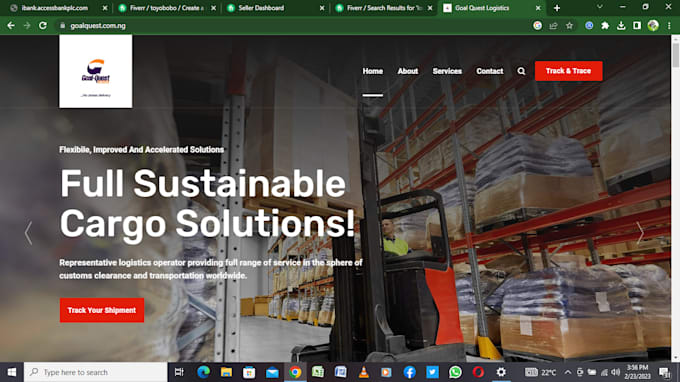Viewport: 680px width, 382px height.
Task: Toggle the browser side panel icon
Action: pos(637,26)
